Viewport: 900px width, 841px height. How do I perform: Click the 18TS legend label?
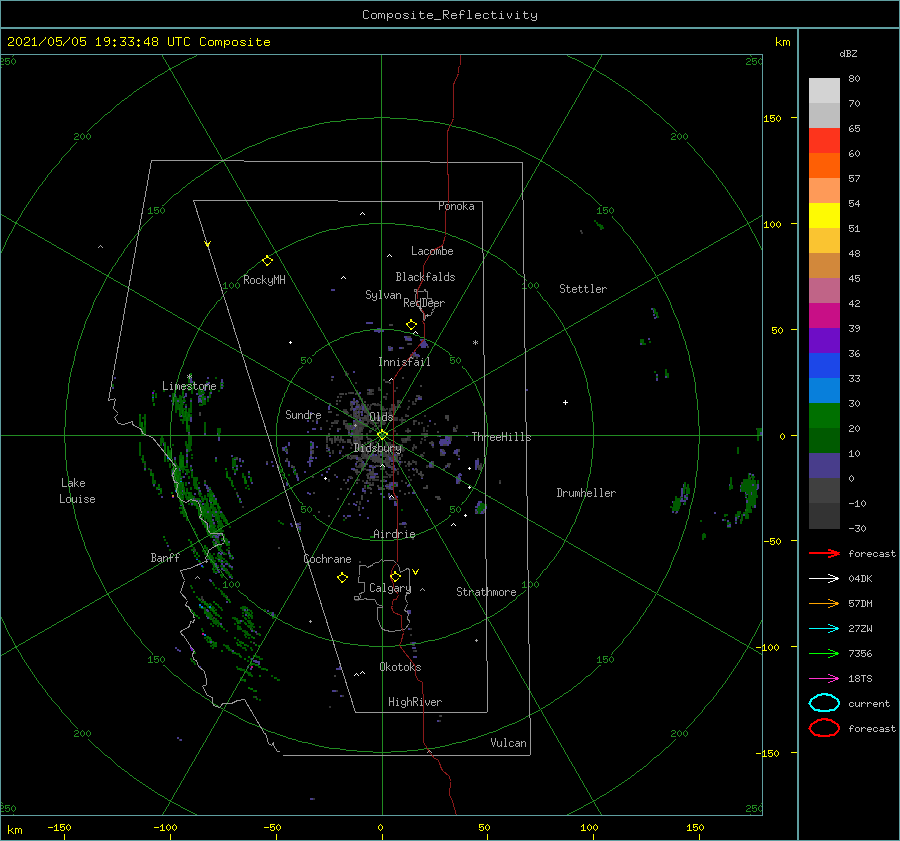[x=860, y=679]
